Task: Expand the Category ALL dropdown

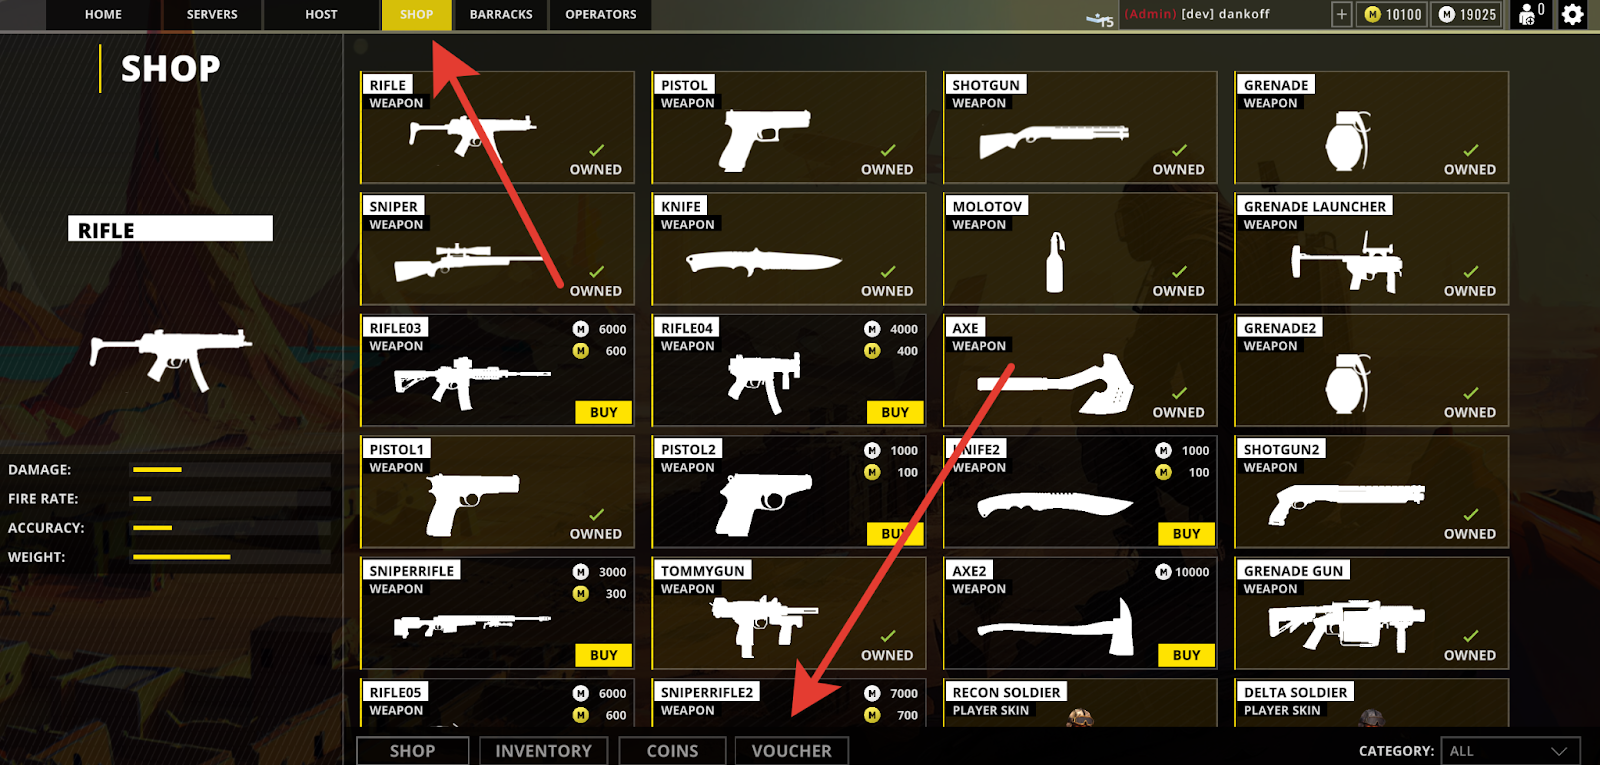Action: point(1510,751)
